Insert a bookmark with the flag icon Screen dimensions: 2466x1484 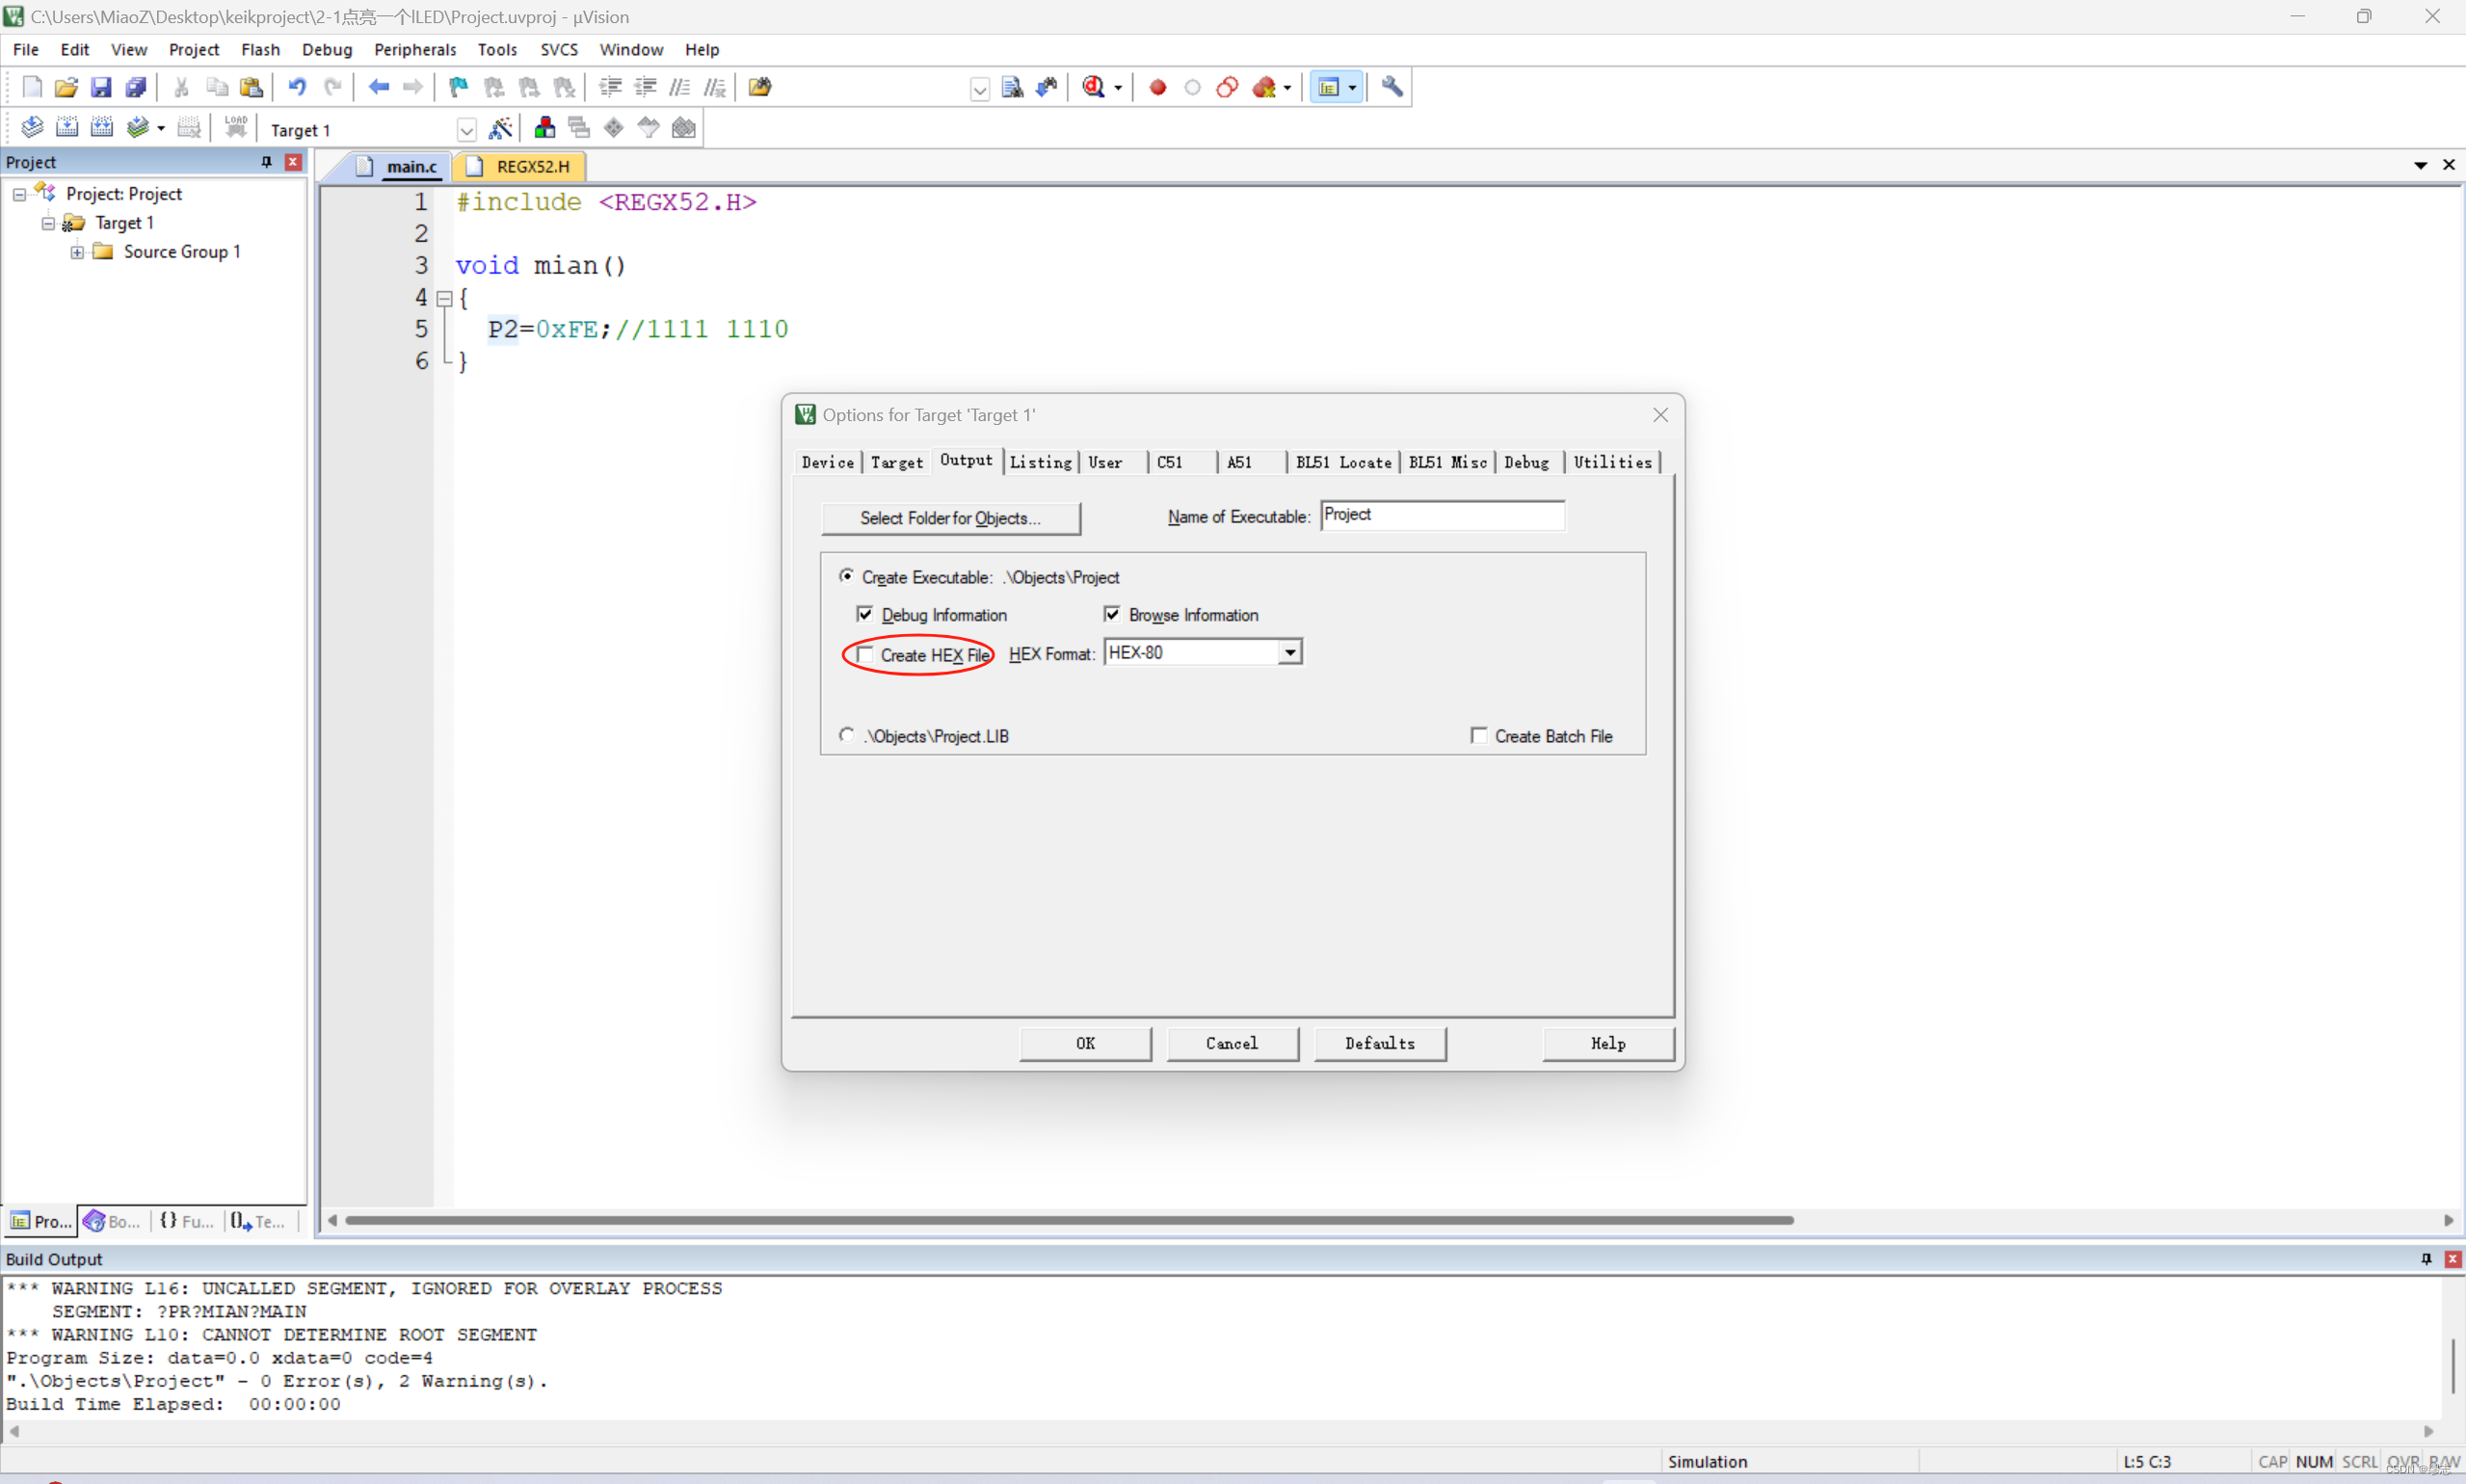pyautogui.click(x=458, y=87)
